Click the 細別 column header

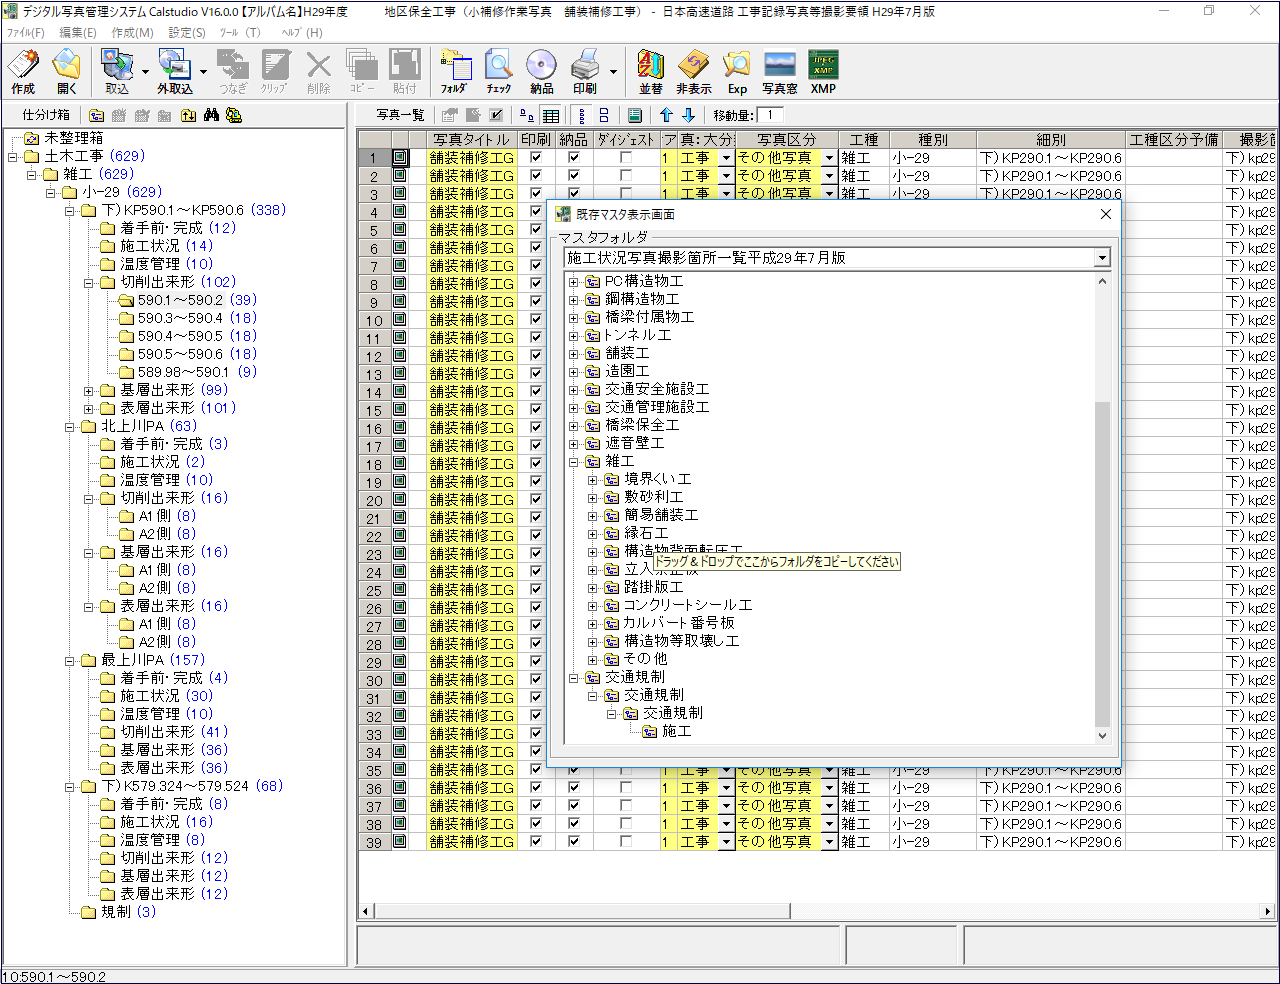tap(1050, 140)
